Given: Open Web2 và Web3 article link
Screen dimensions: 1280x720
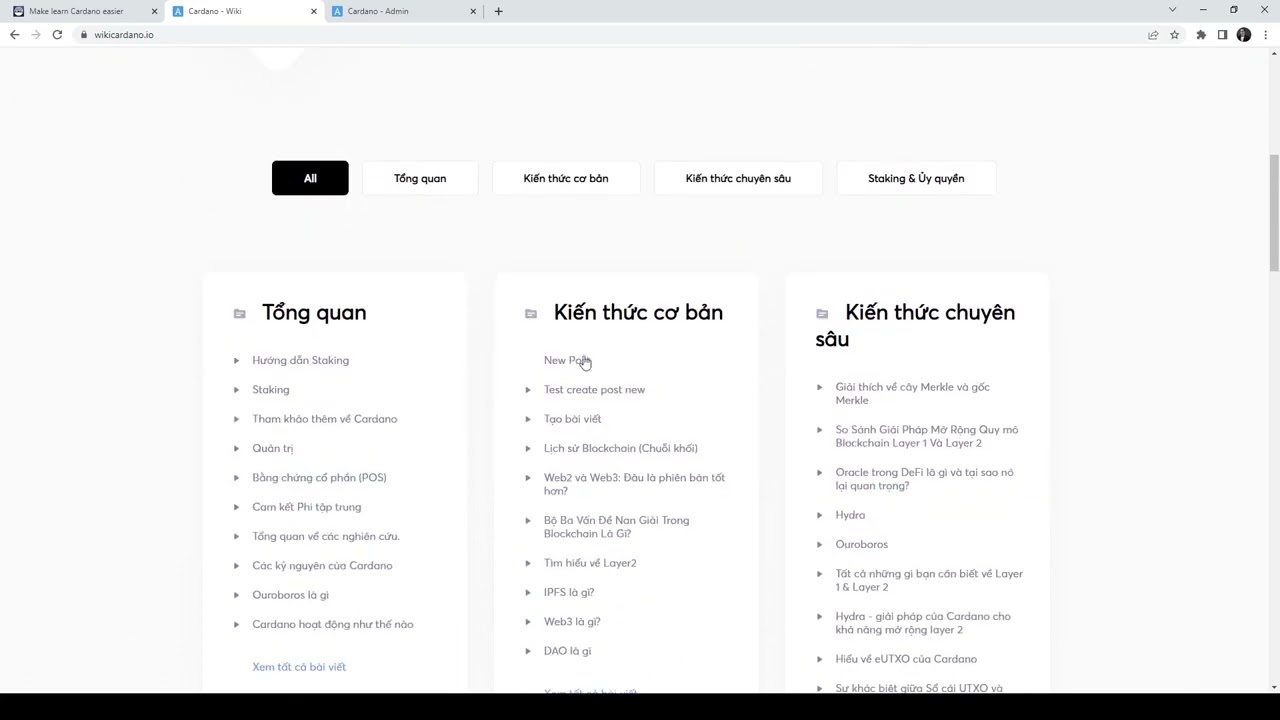Looking at the screenshot, I should coord(634,484).
